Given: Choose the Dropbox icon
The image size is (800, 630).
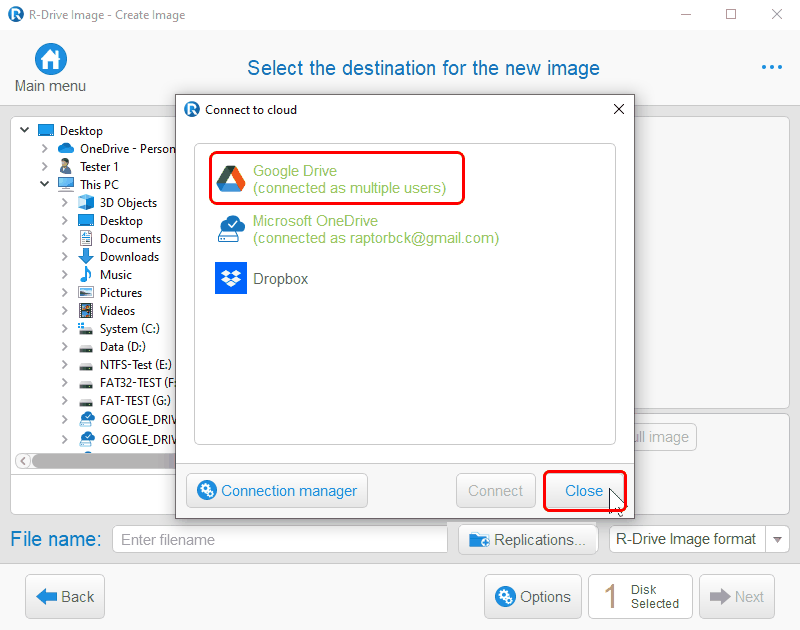Looking at the screenshot, I should pos(231,278).
